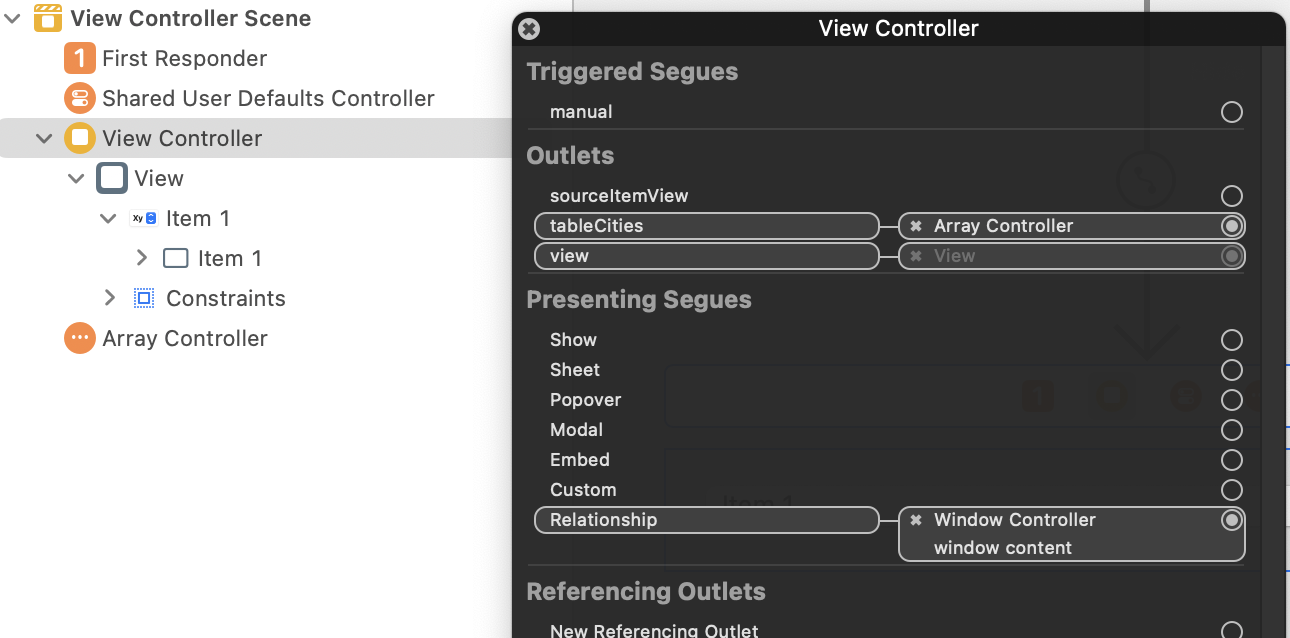Click the Shared User Defaults Controller icon
The height and width of the screenshot is (638, 1290).
coord(80,98)
